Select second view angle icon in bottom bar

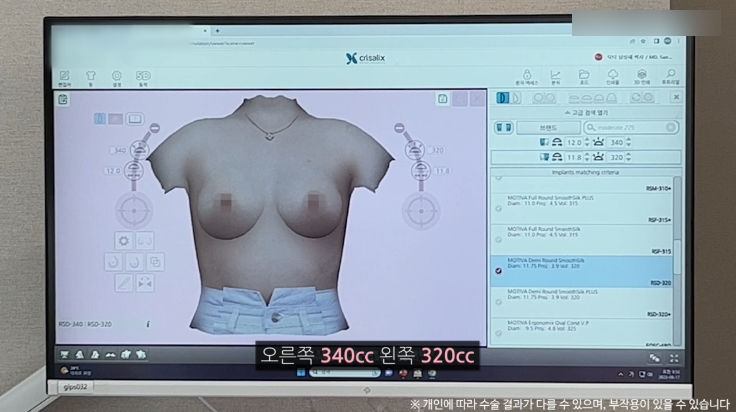[79, 354]
